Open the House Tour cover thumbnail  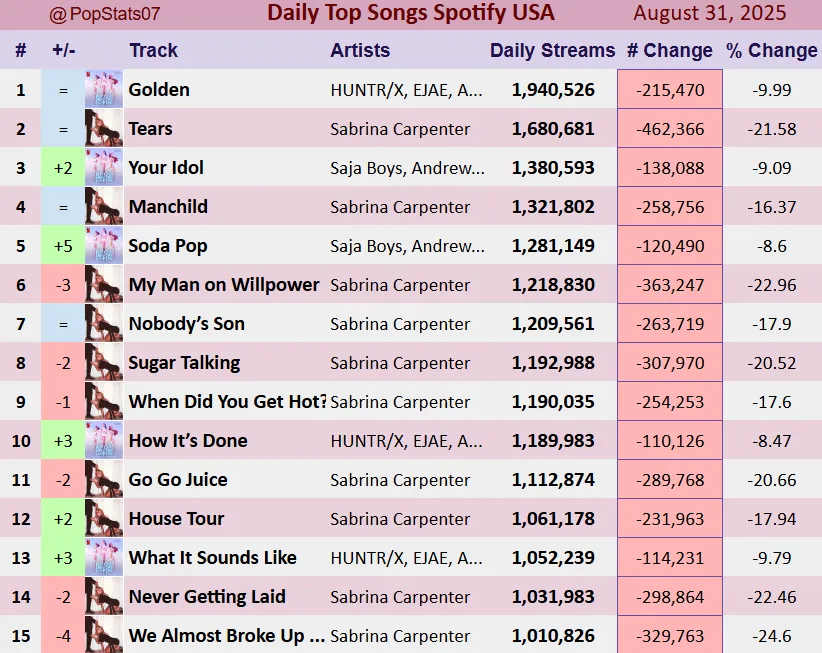pyautogui.click(x=104, y=518)
